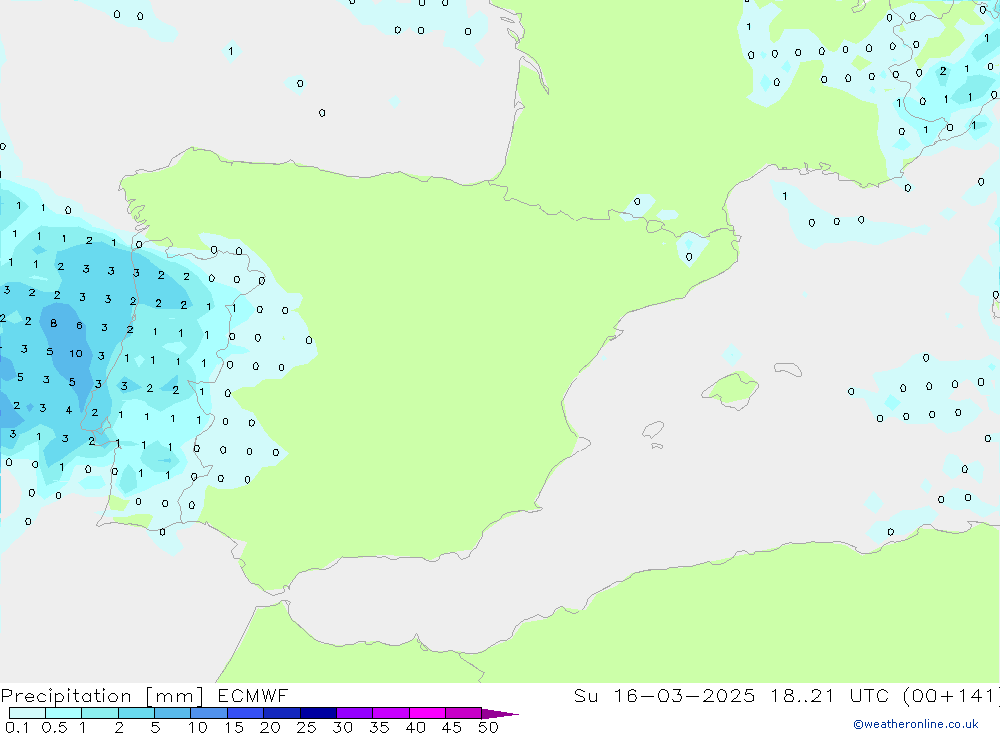1000x733 pixels.
Task: Click the 0.5–1 mm legend color swatch
Action: pos(64,713)
